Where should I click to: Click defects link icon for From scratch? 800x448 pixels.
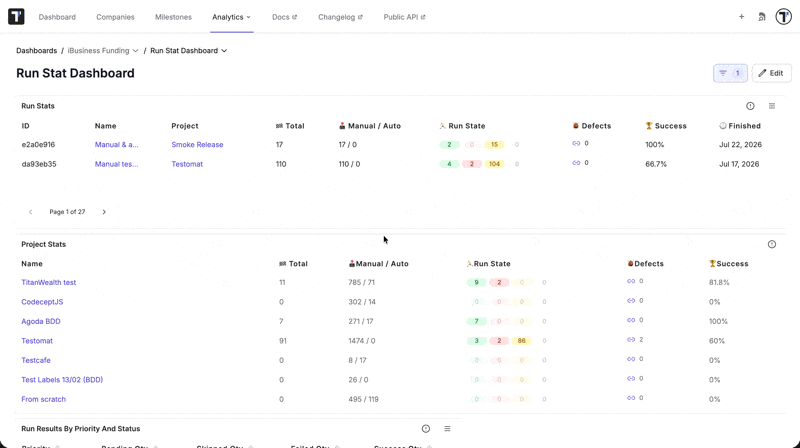(631, 398)
